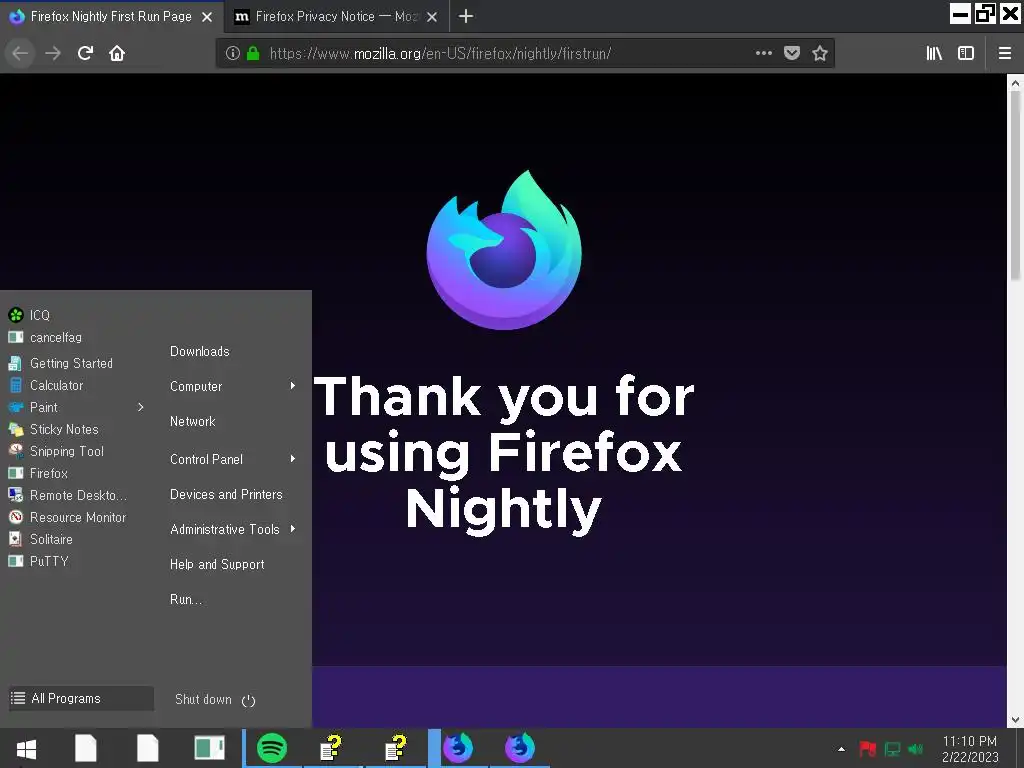Expand Administrative Tools submenu arrow
Image resolution: width=1024 pixels, height=768 pixels.
pyautogui.click(x=293, y=529)
